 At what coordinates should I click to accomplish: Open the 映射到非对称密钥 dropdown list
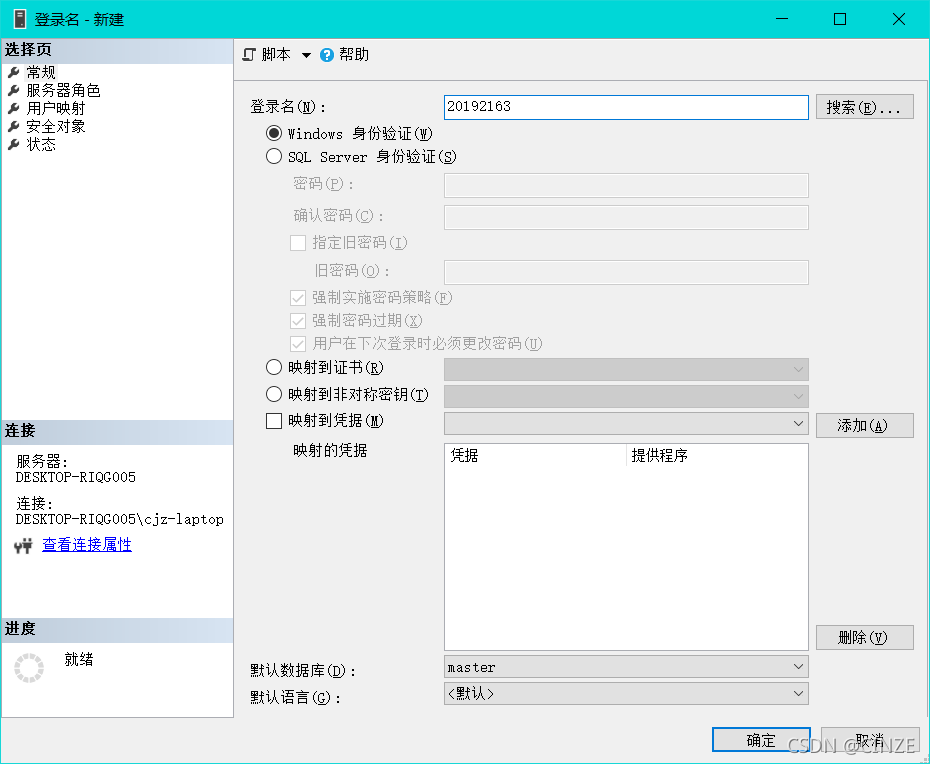(626, 396)
